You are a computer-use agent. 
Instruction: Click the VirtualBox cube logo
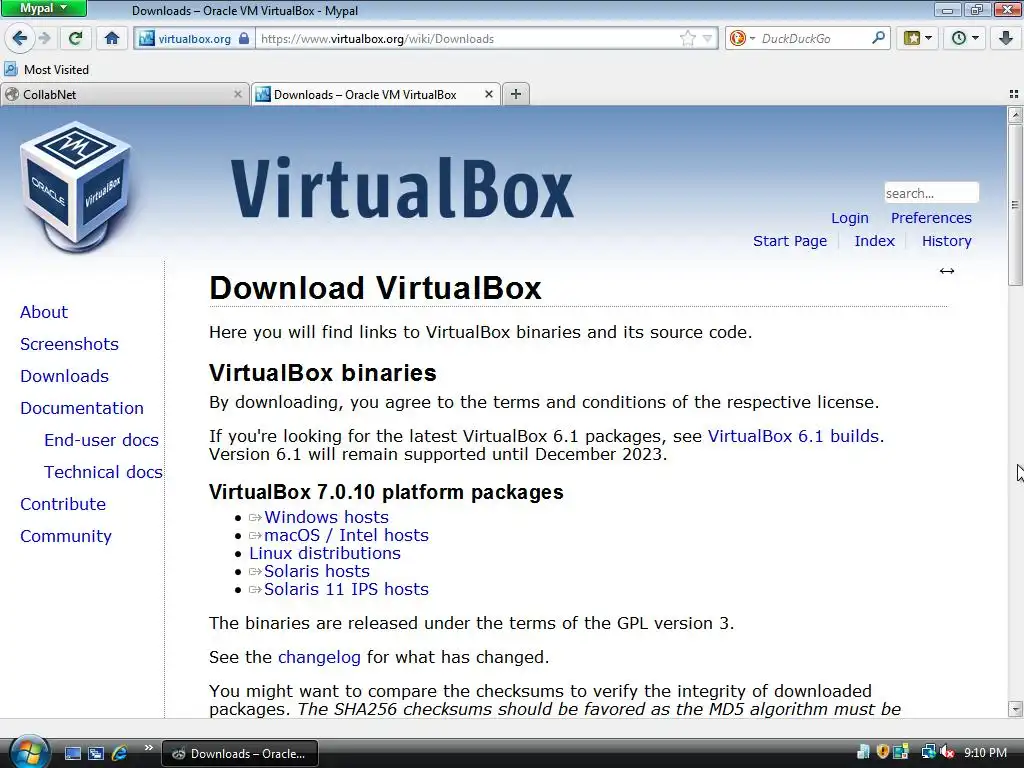pyautogui.click(x=76, y=187)
